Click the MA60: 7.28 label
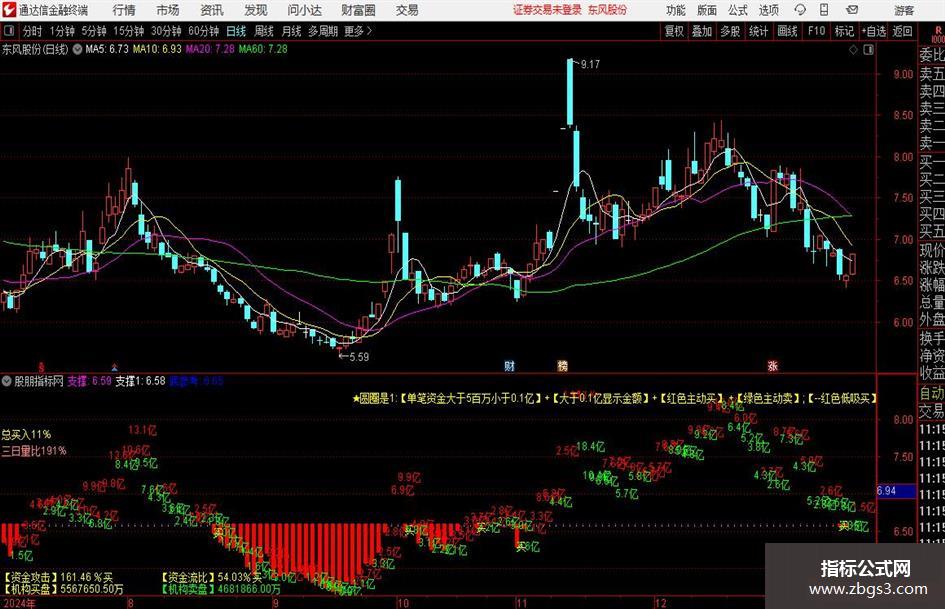 (263, 49)
